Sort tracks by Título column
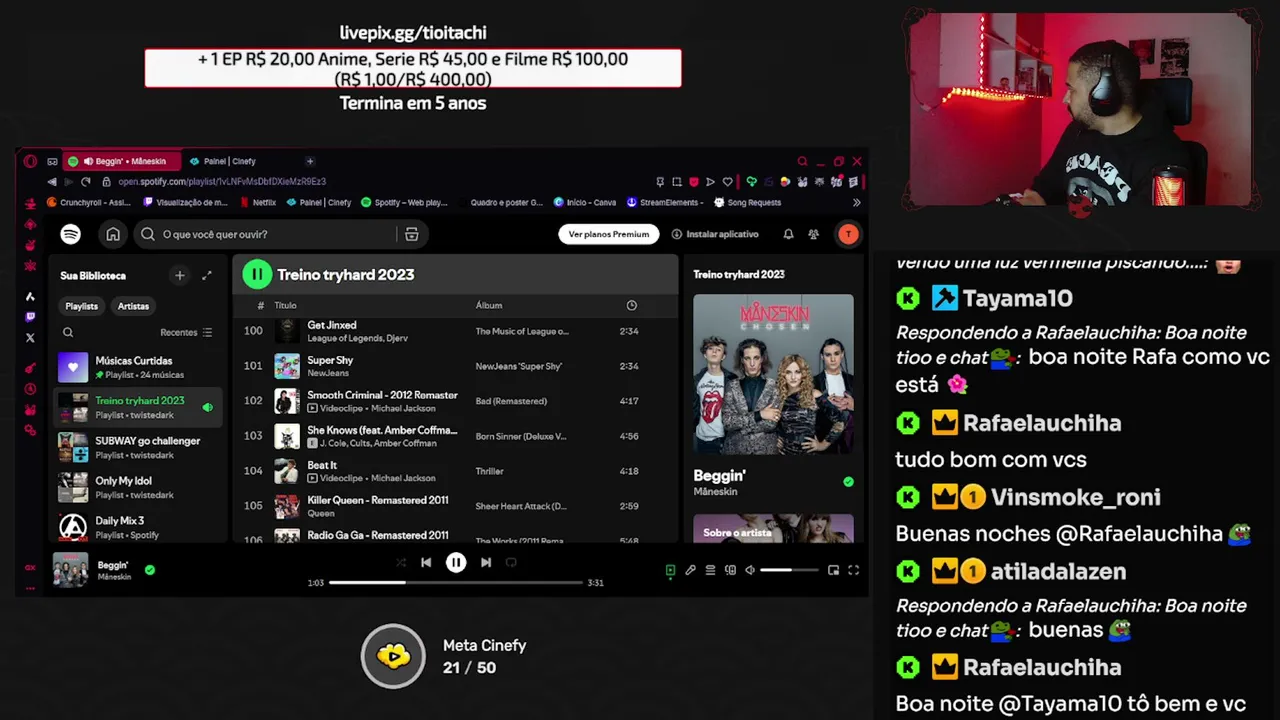The height and width of the screenshot is (720, 1280). point(285,305)
